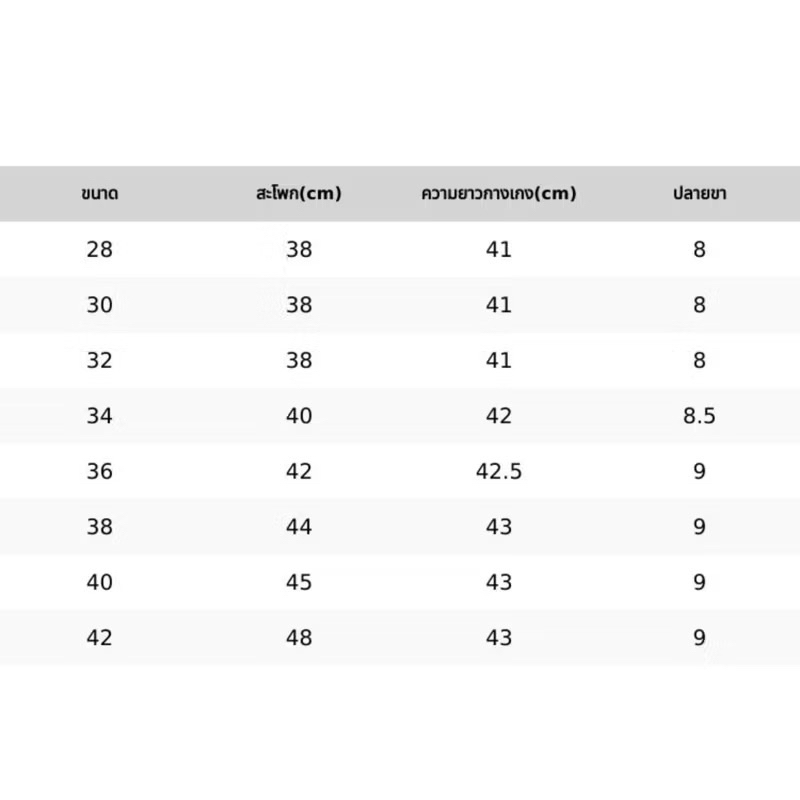Select size 34 row label
This screenshot has width=800, height=800.
tap(99, 416)
